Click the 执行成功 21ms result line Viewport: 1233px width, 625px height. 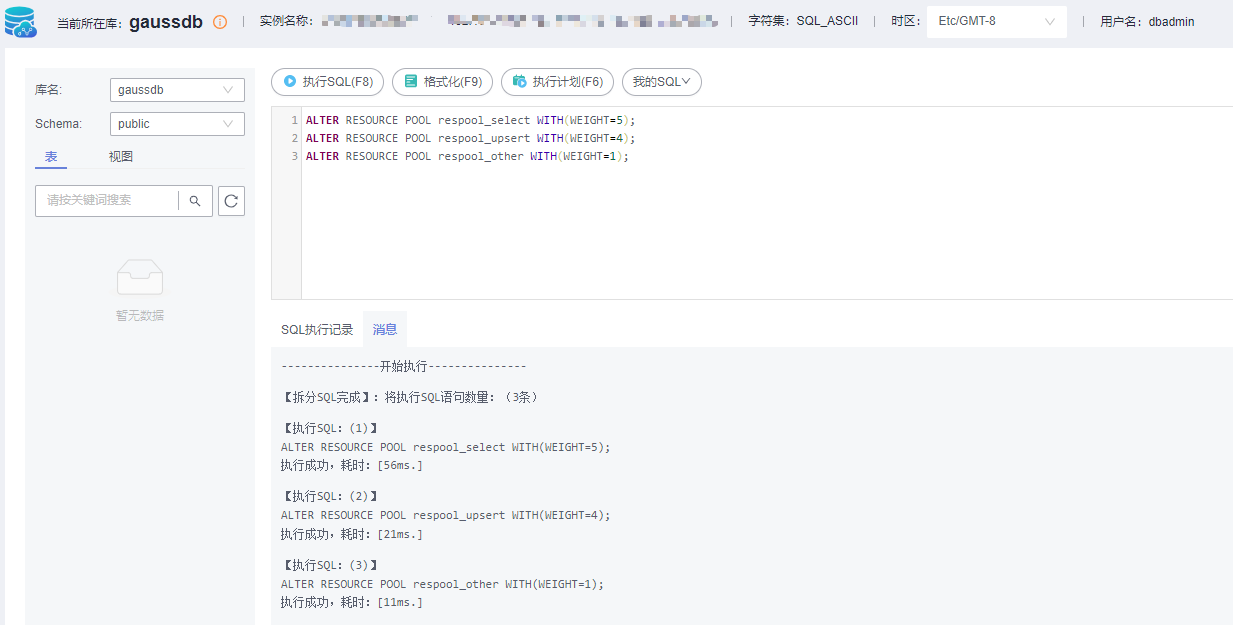[352, 534]
